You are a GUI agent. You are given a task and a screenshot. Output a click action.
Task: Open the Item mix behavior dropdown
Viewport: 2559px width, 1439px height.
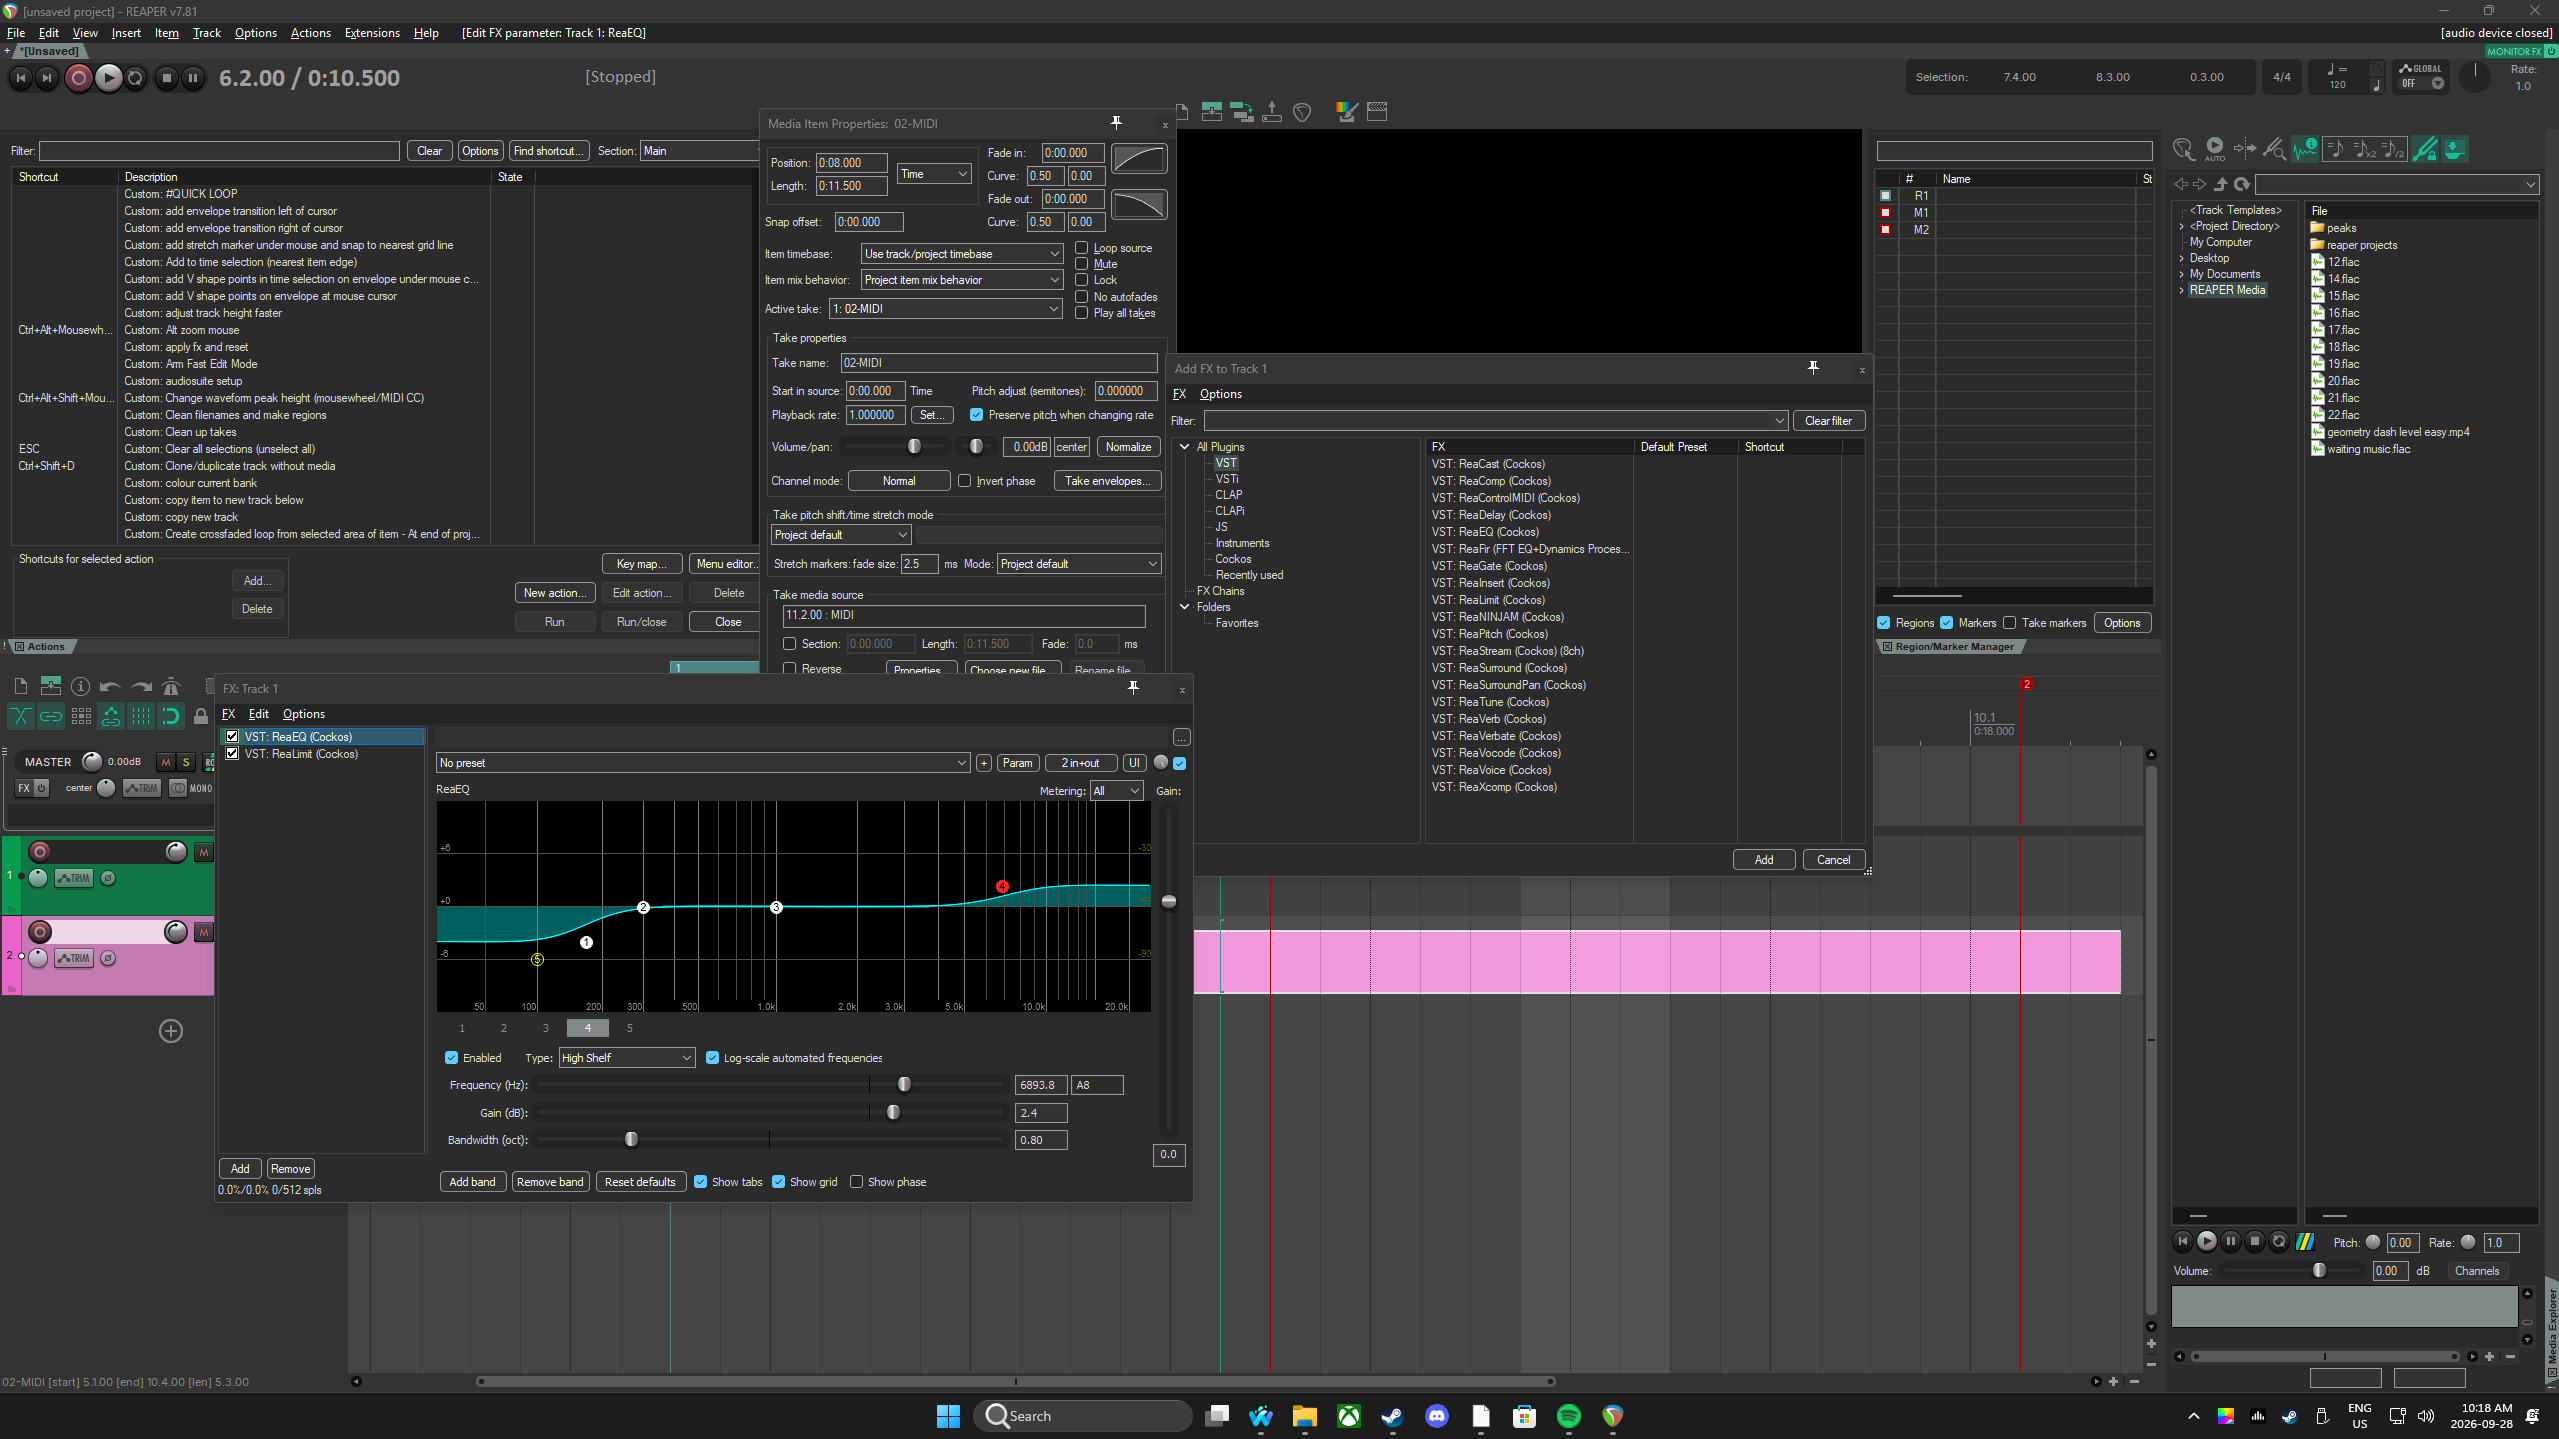pyautogui.click(x=962, y=280)
